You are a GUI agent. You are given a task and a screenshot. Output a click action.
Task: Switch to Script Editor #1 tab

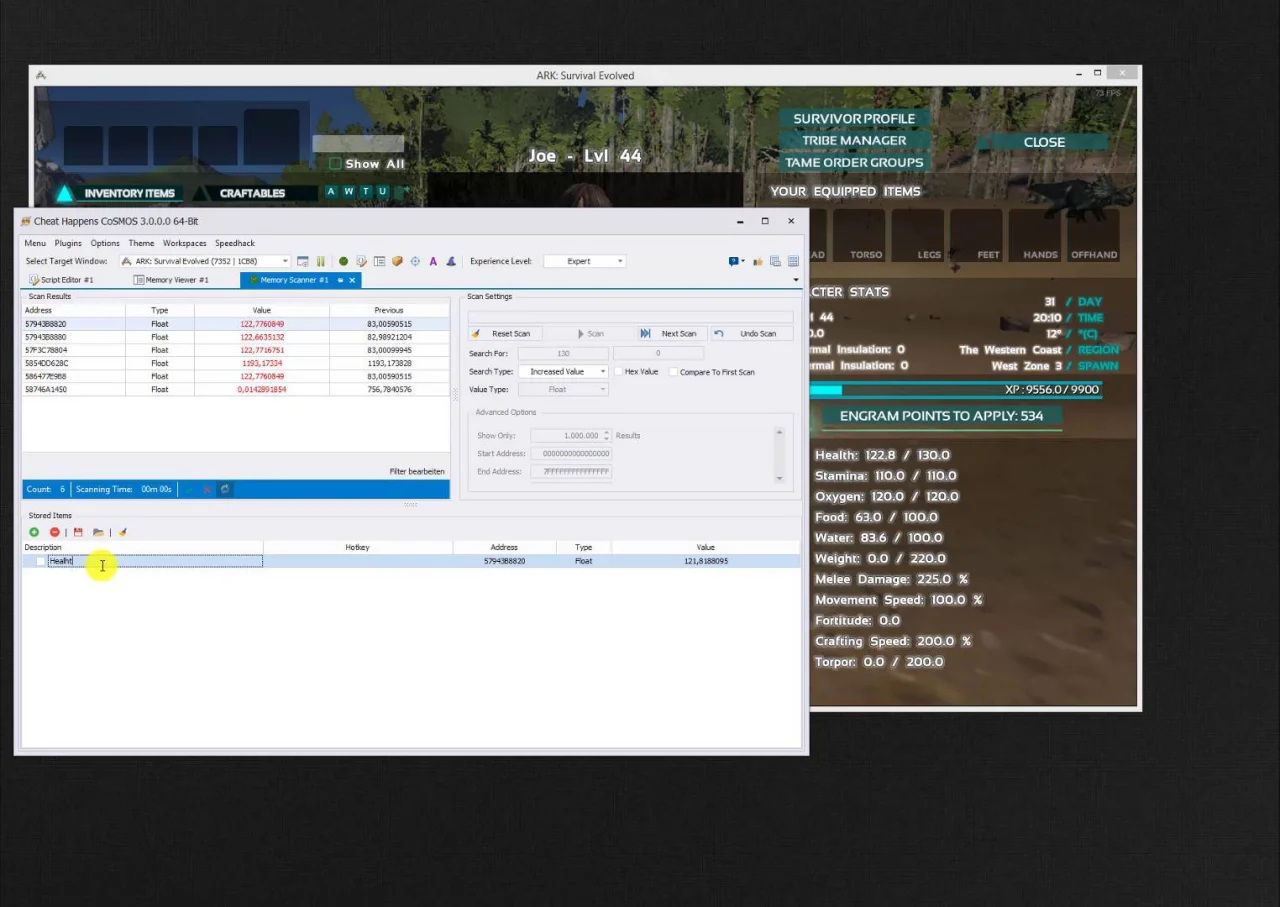click(x=61, y=280)
